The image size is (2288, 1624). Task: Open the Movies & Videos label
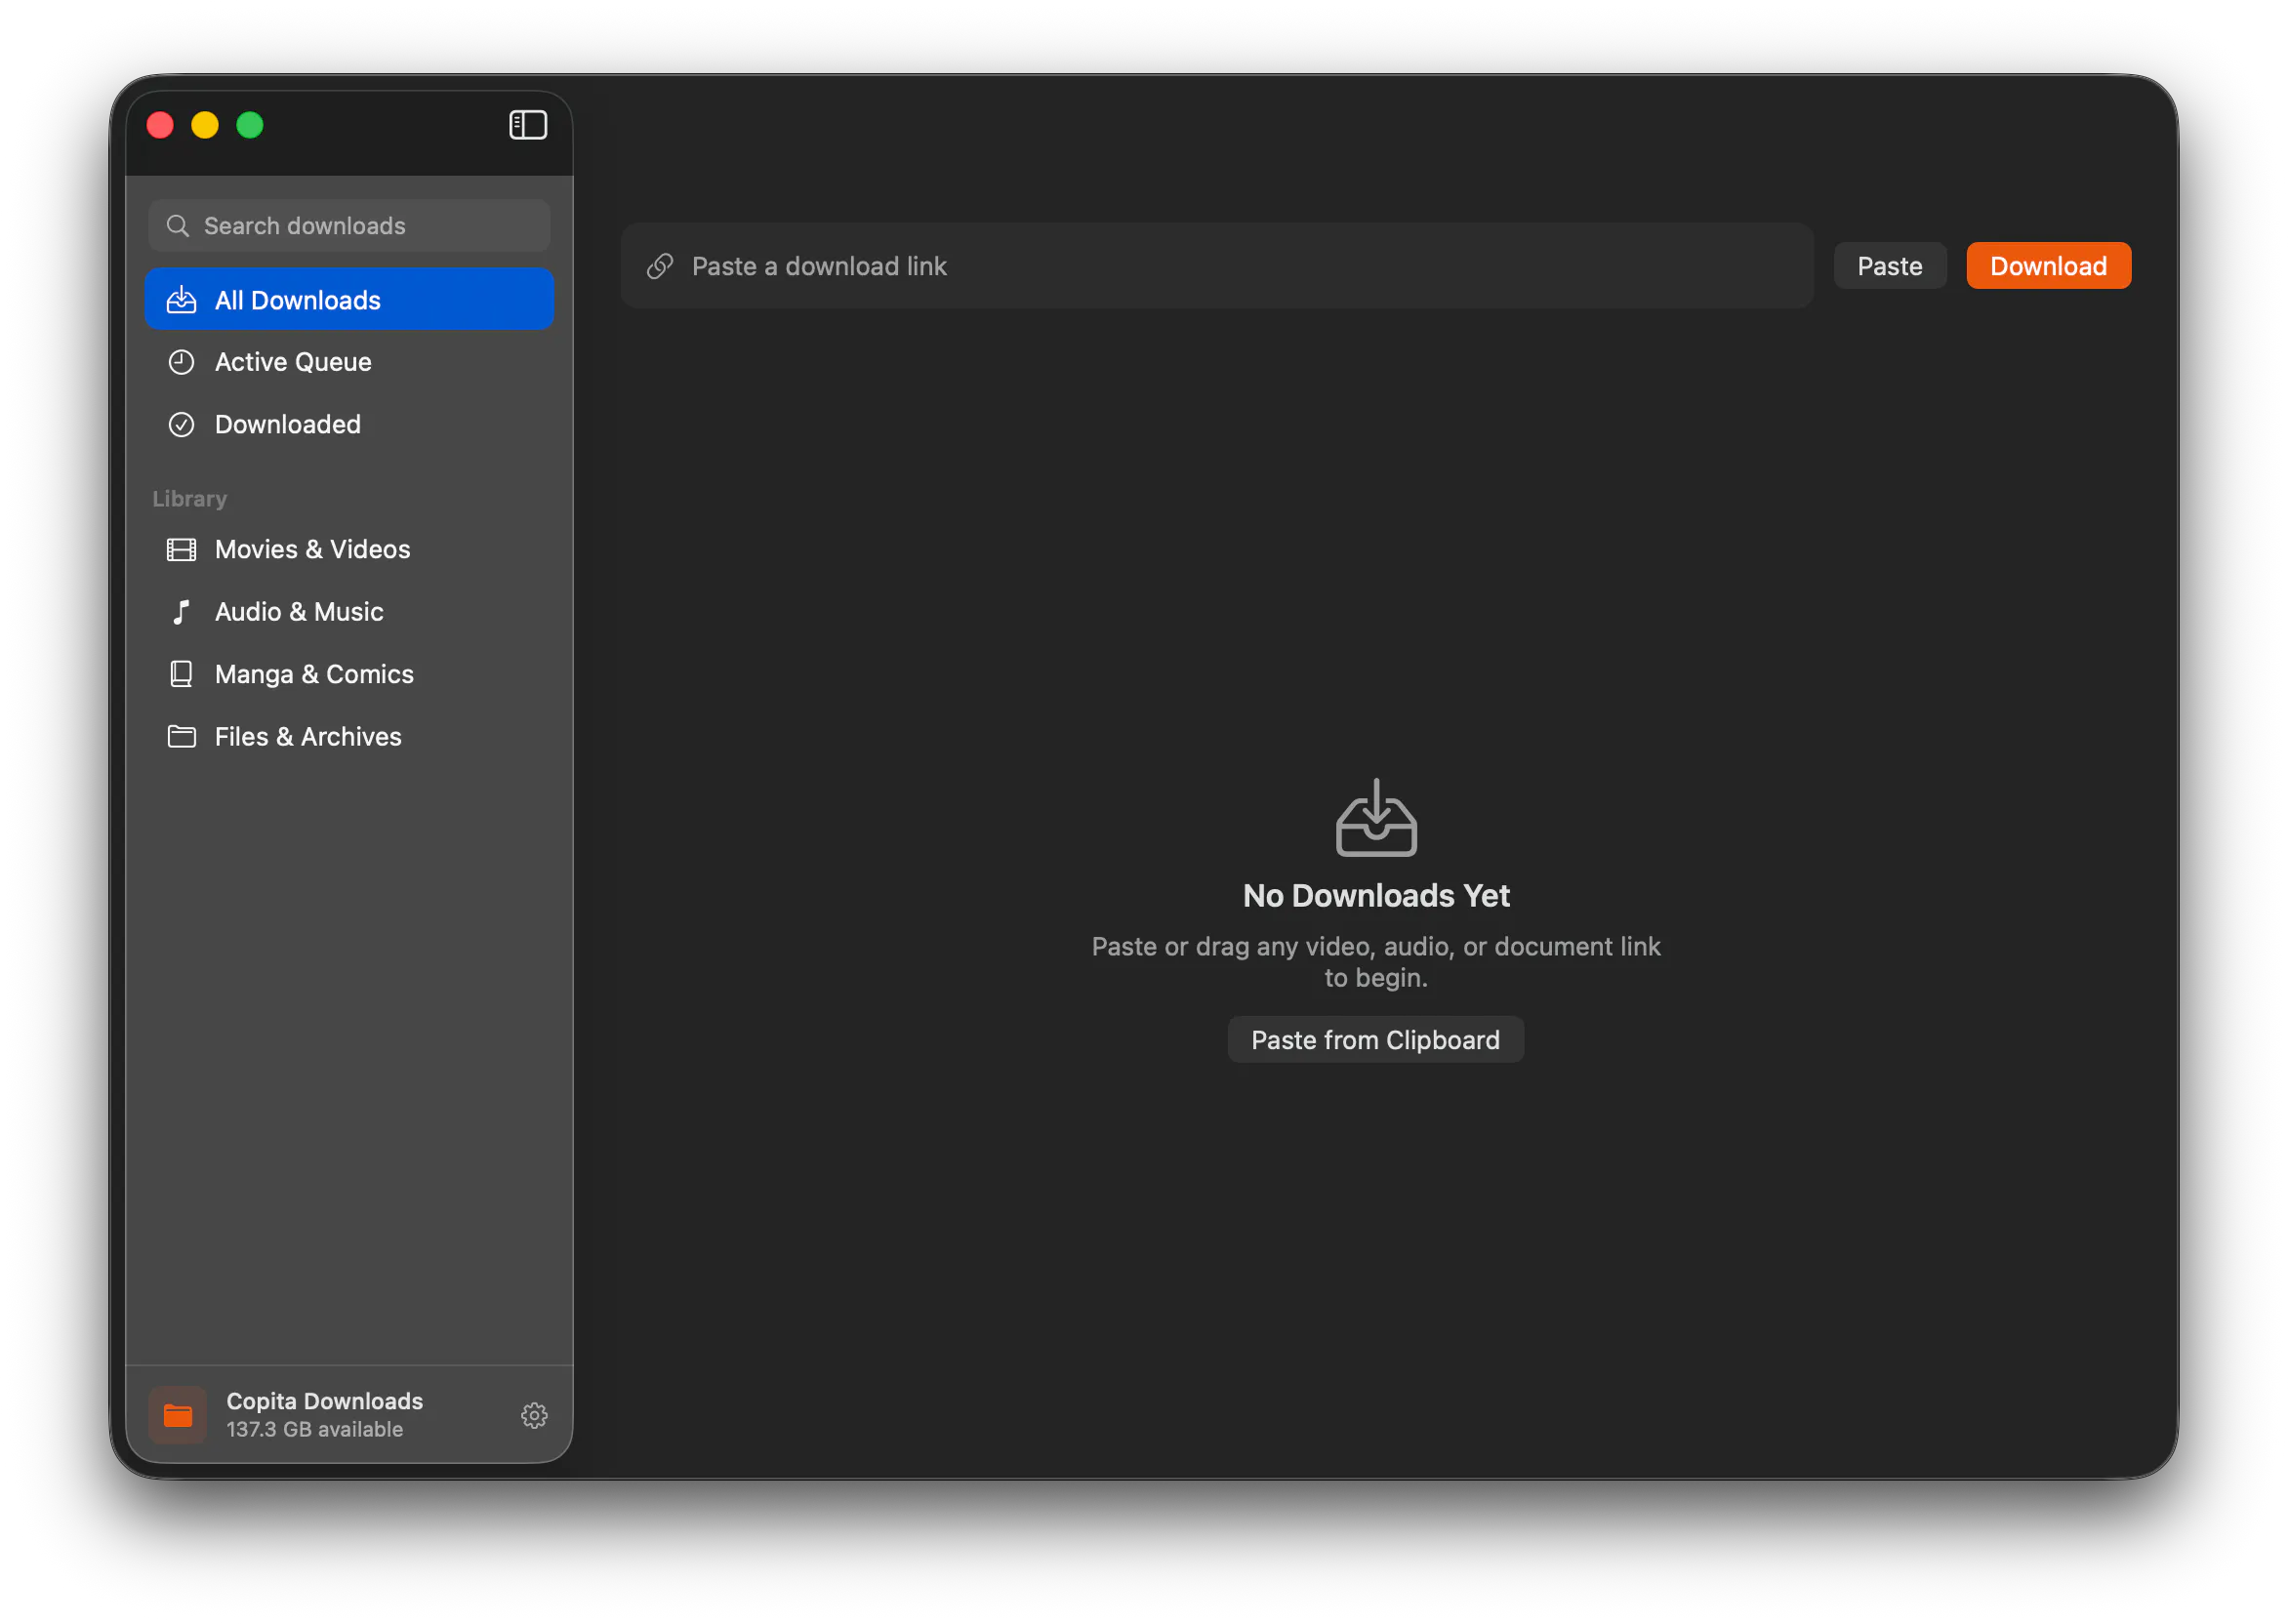coord(313,549)
